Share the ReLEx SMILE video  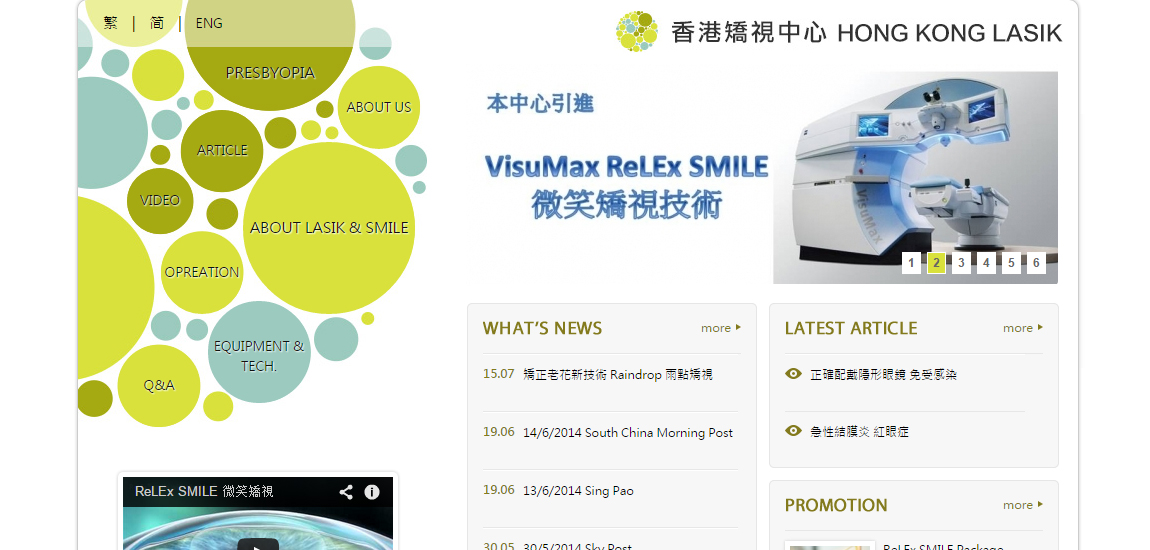(x=346, y=492)
